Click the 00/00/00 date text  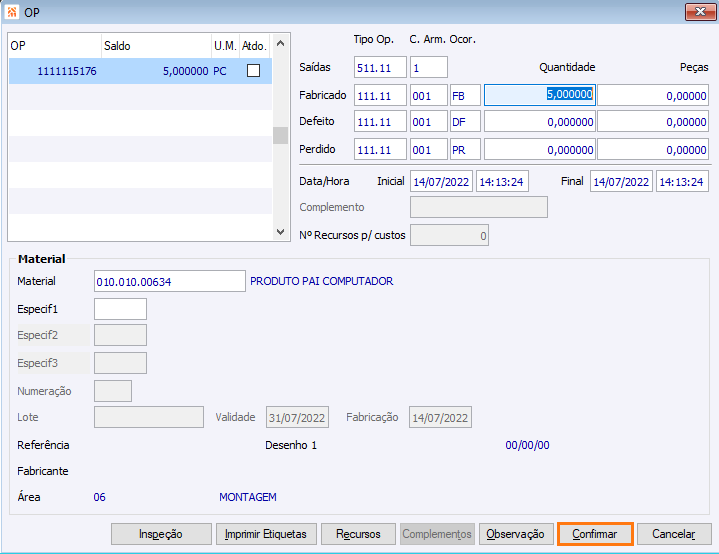527,445
